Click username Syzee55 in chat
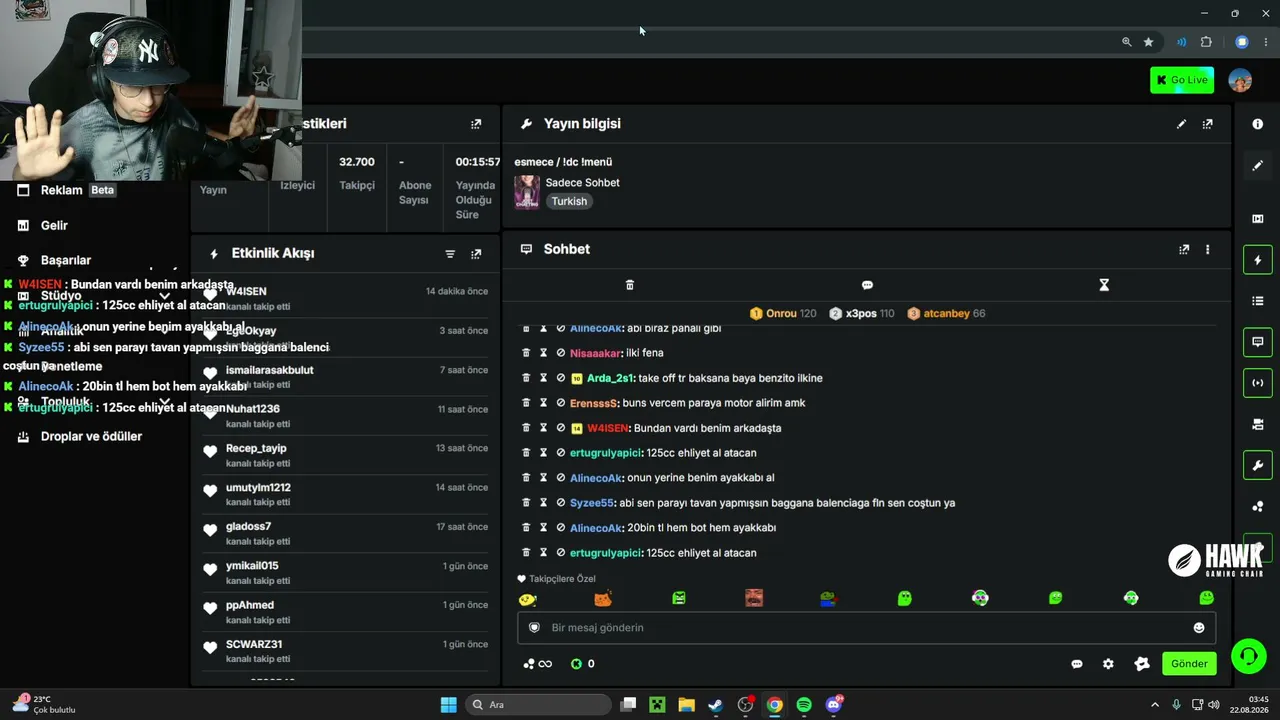The height and width of the screenshot is (720, 1280). 591,503
